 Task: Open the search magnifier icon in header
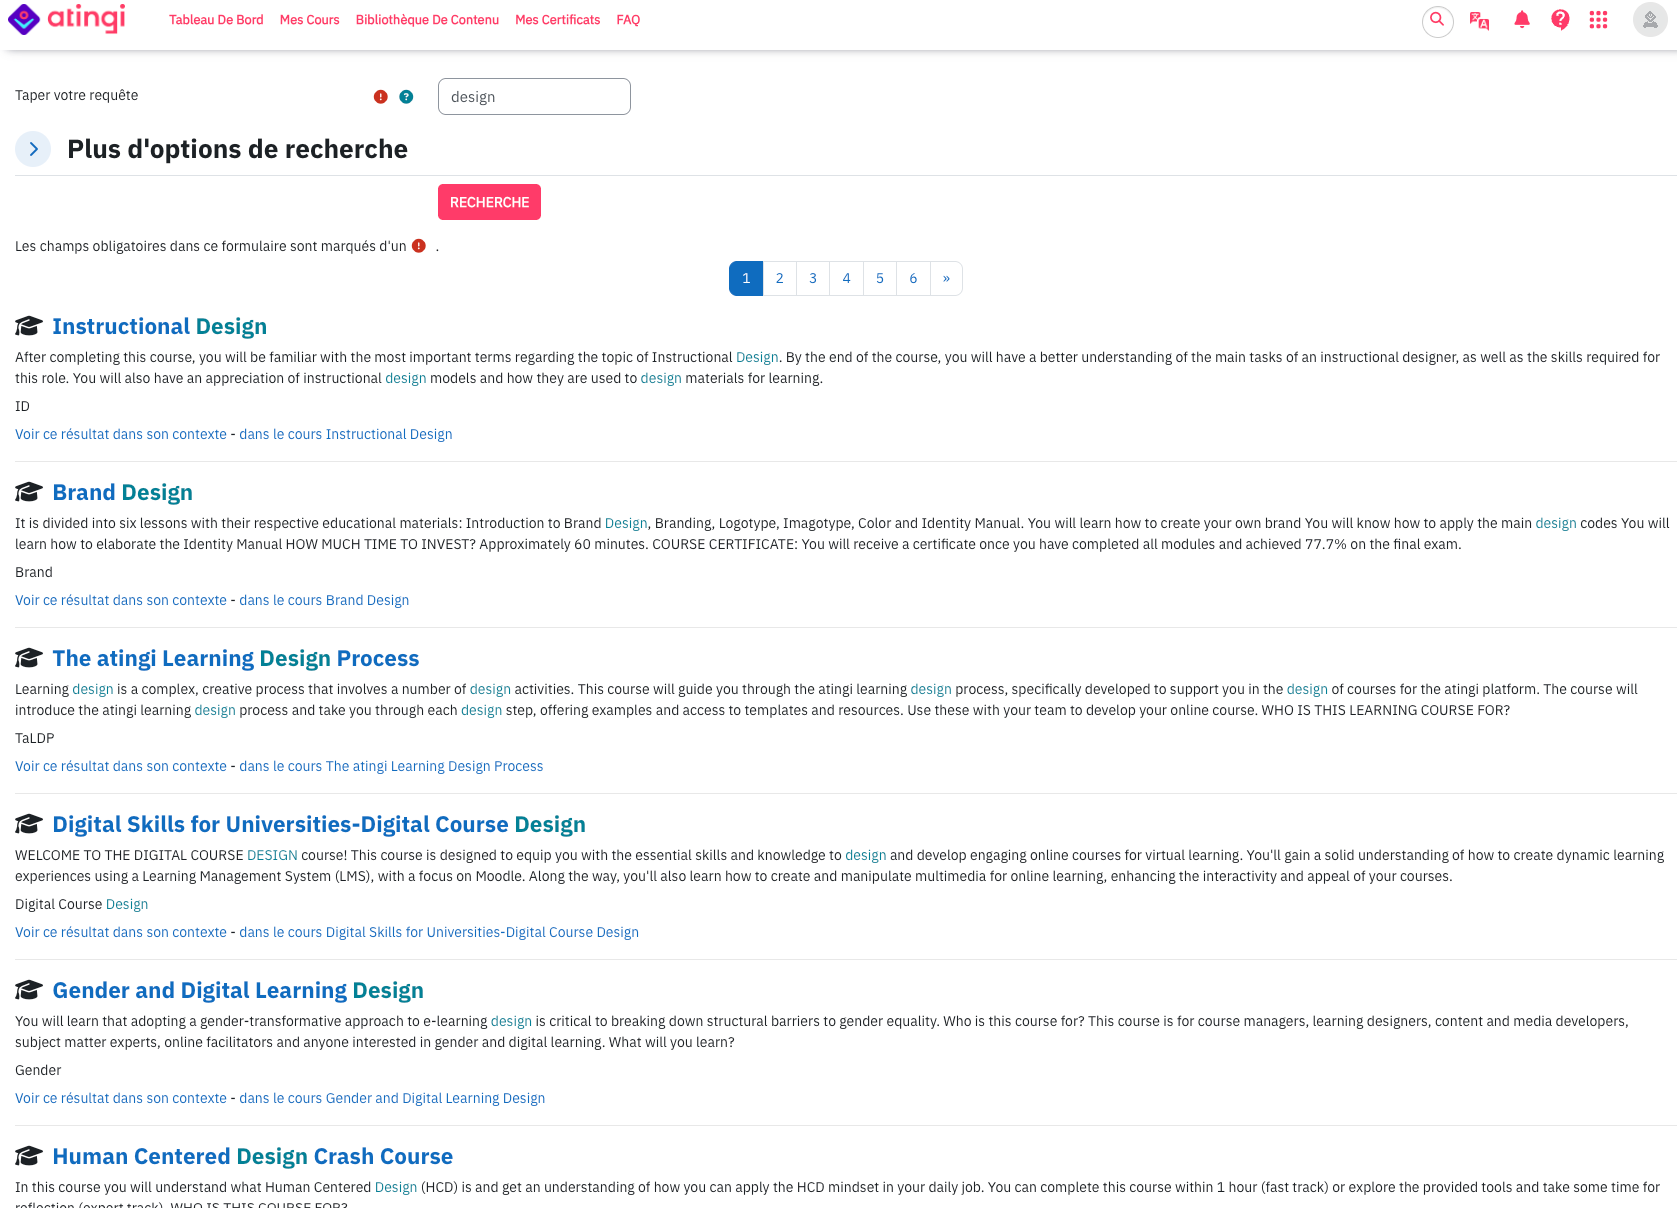[1437, 20]
